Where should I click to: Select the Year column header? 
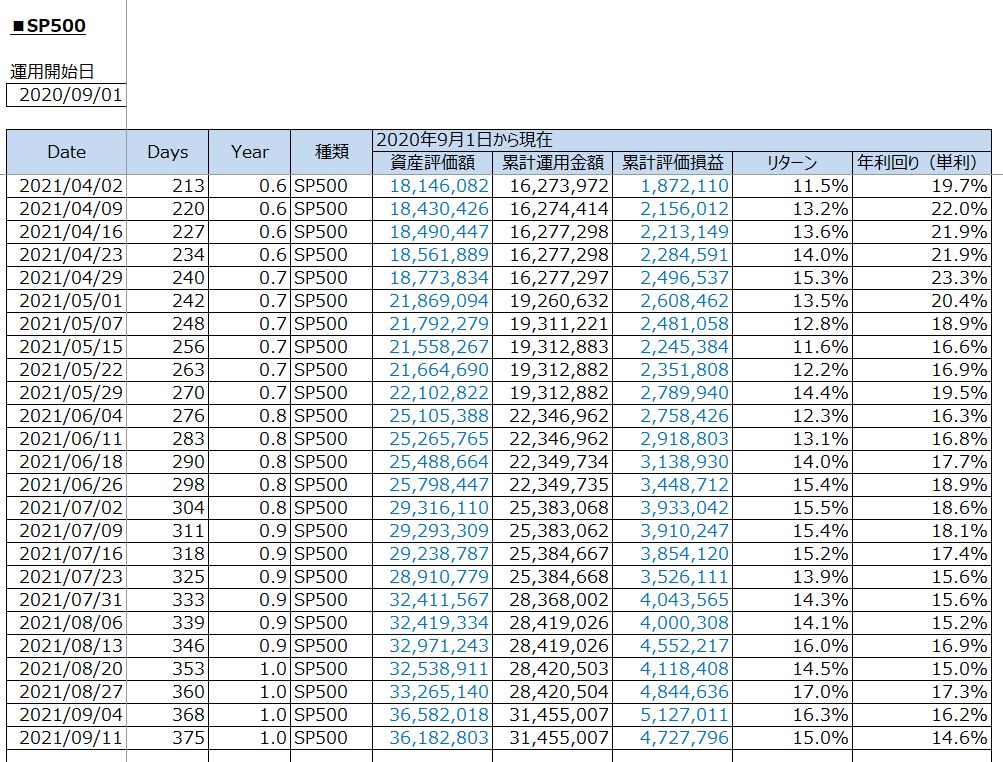coord(249,152)
